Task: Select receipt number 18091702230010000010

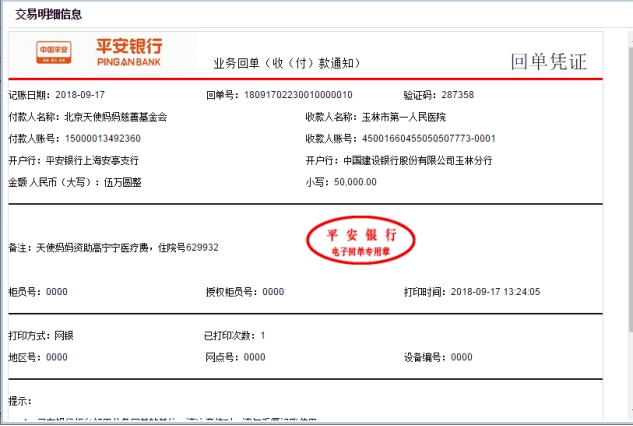Action: (298, 95)
